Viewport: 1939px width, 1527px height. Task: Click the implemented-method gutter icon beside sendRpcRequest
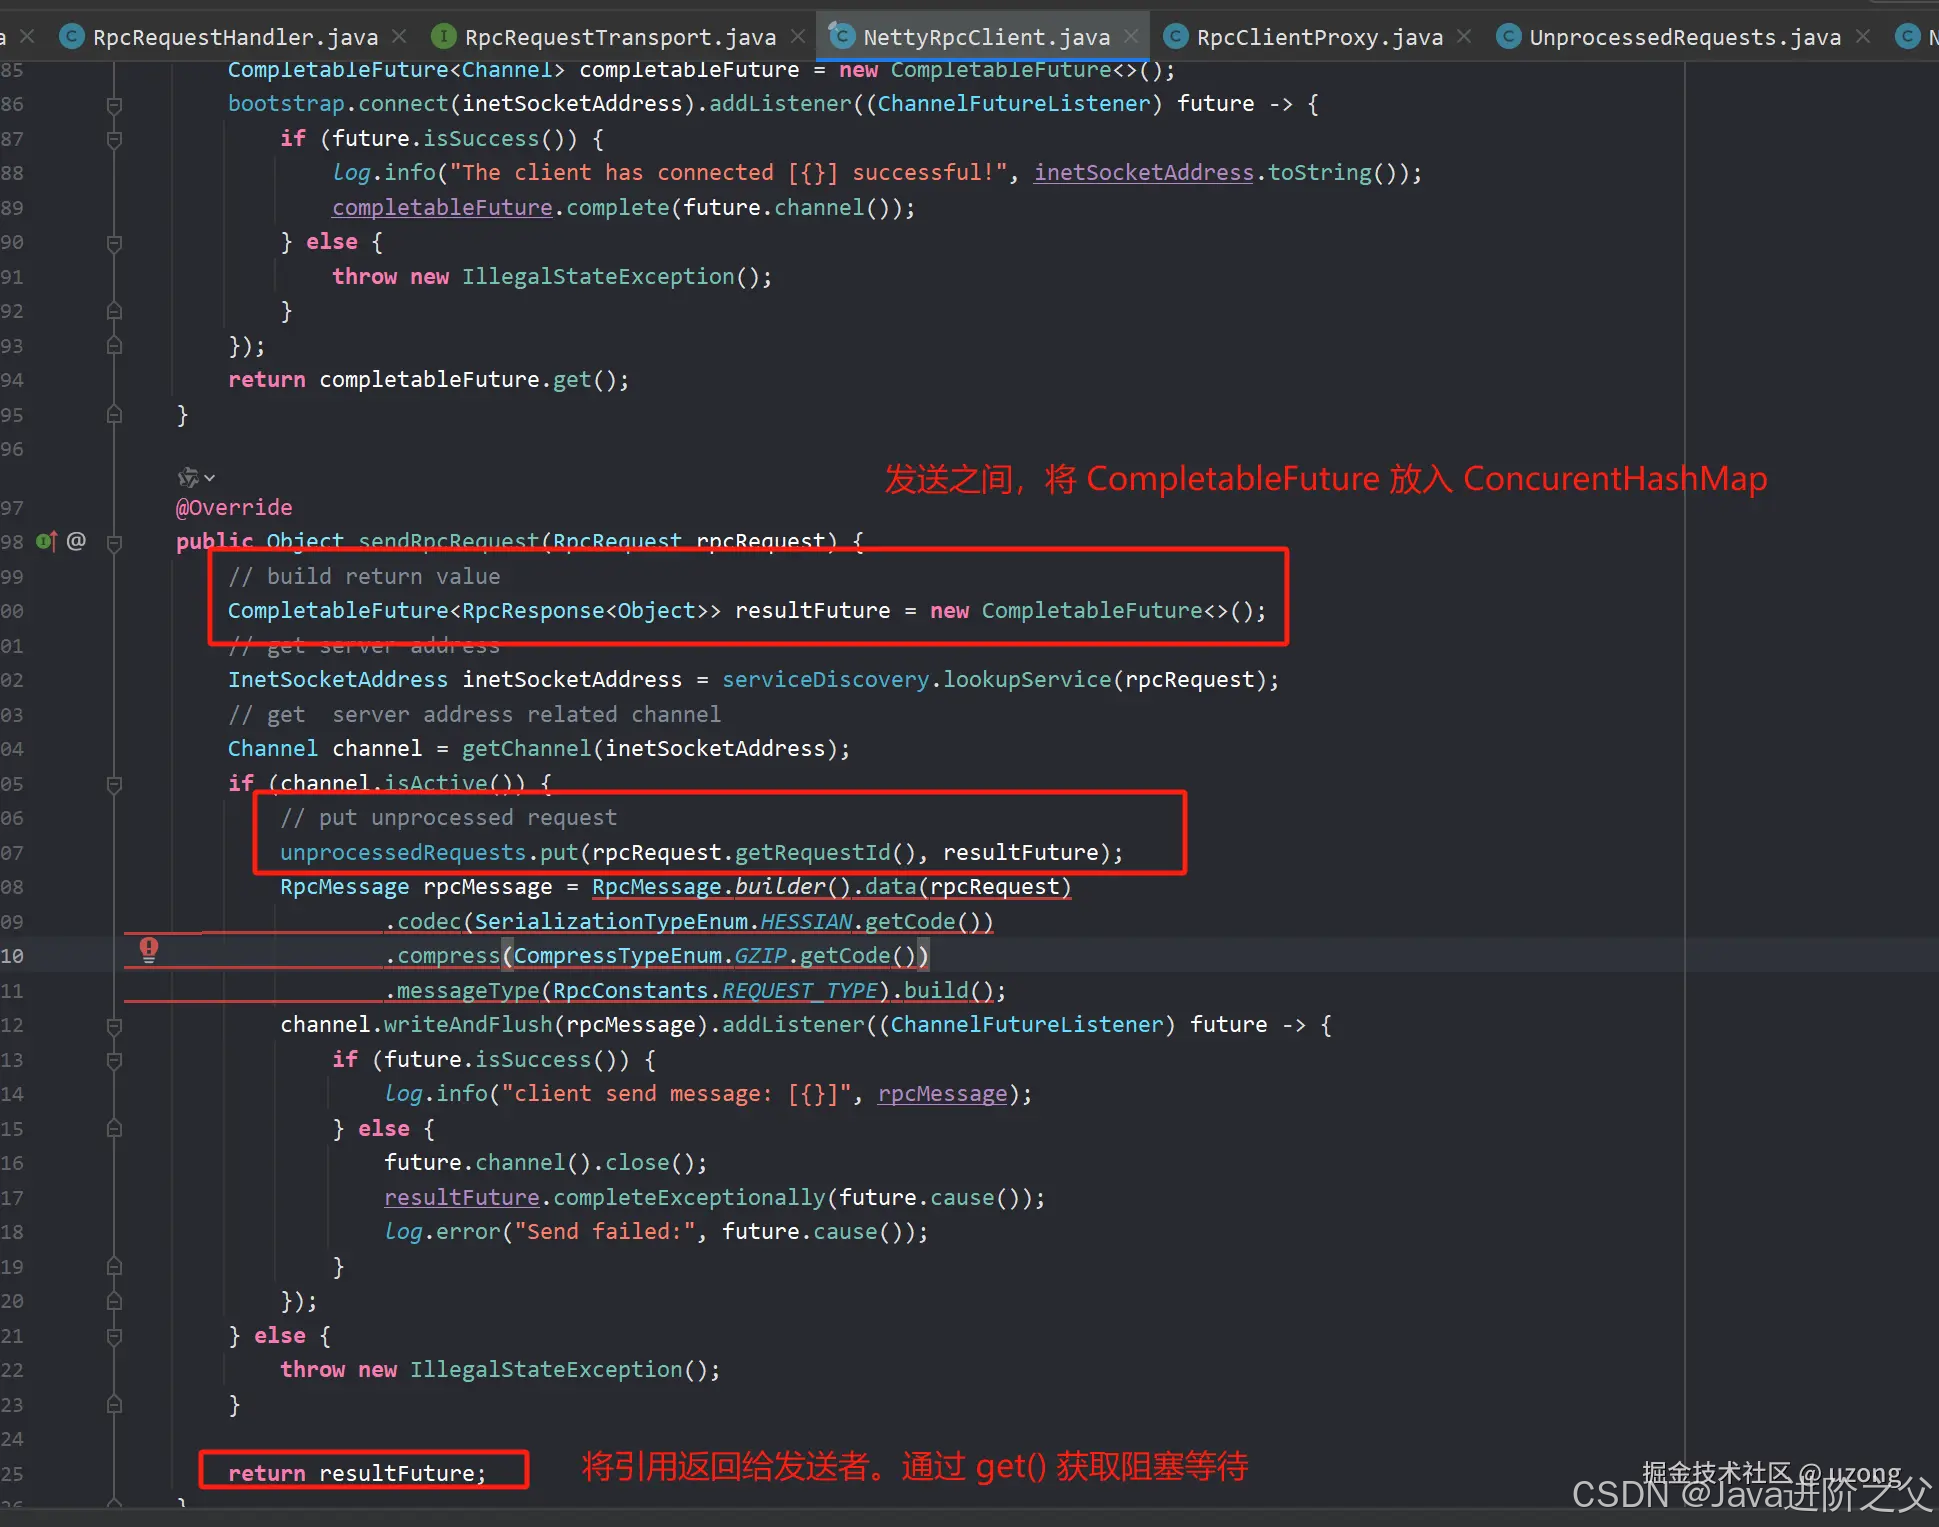46,542
